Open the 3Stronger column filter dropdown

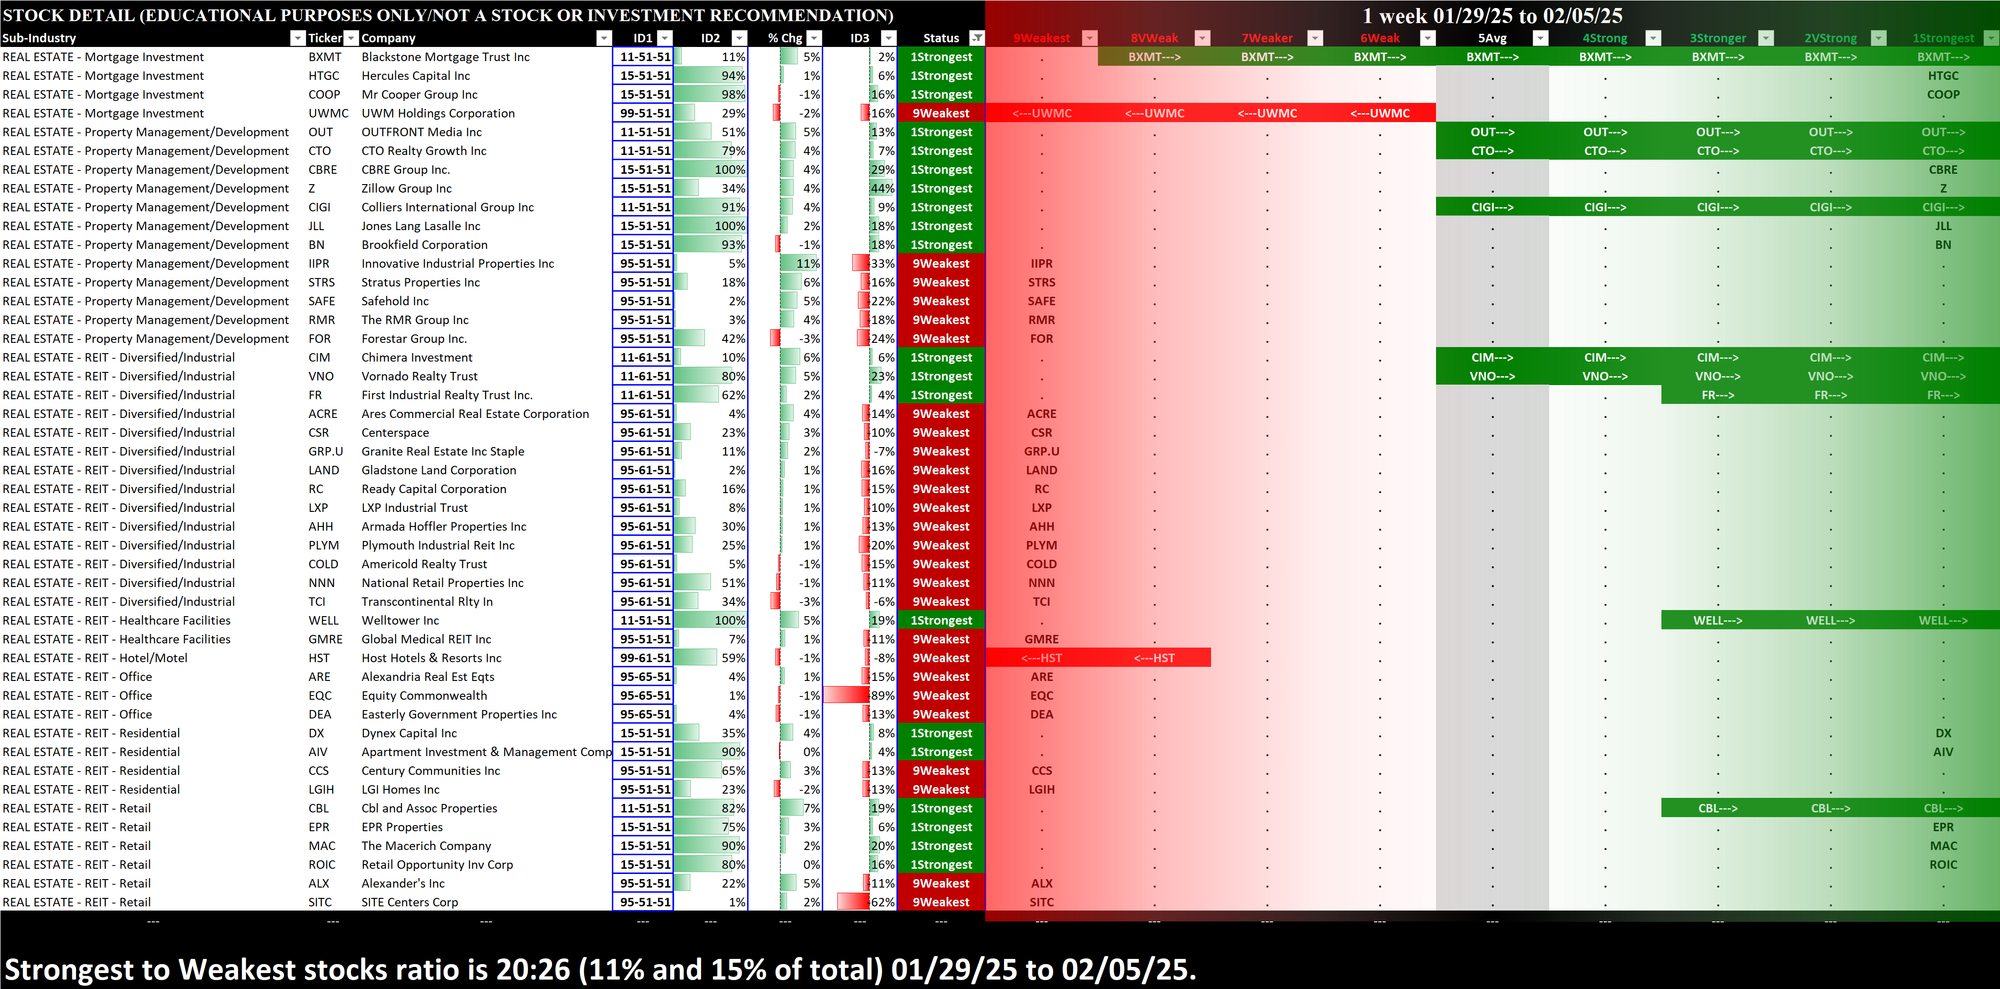pyautogui.click(x=1766, y=38)
